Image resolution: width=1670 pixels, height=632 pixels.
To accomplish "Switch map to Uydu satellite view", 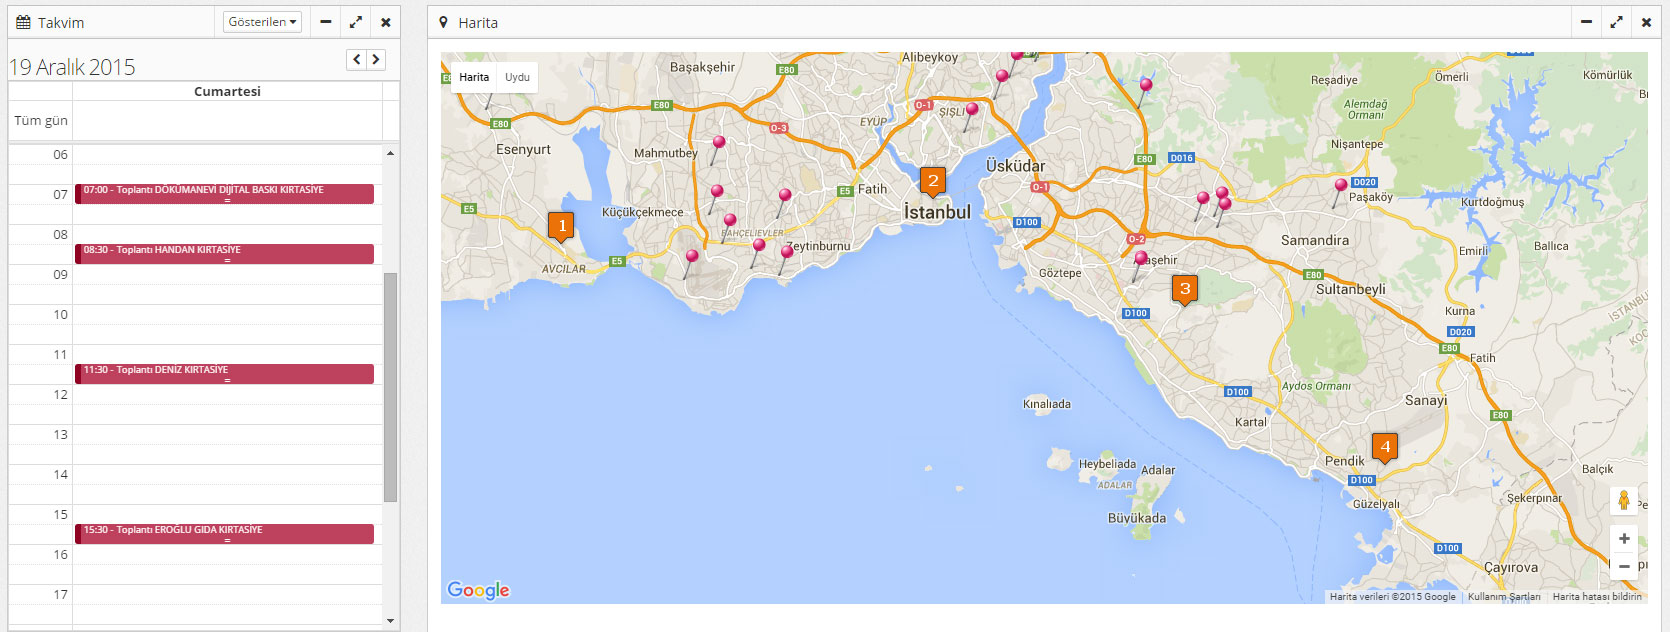I will point(517,77).
